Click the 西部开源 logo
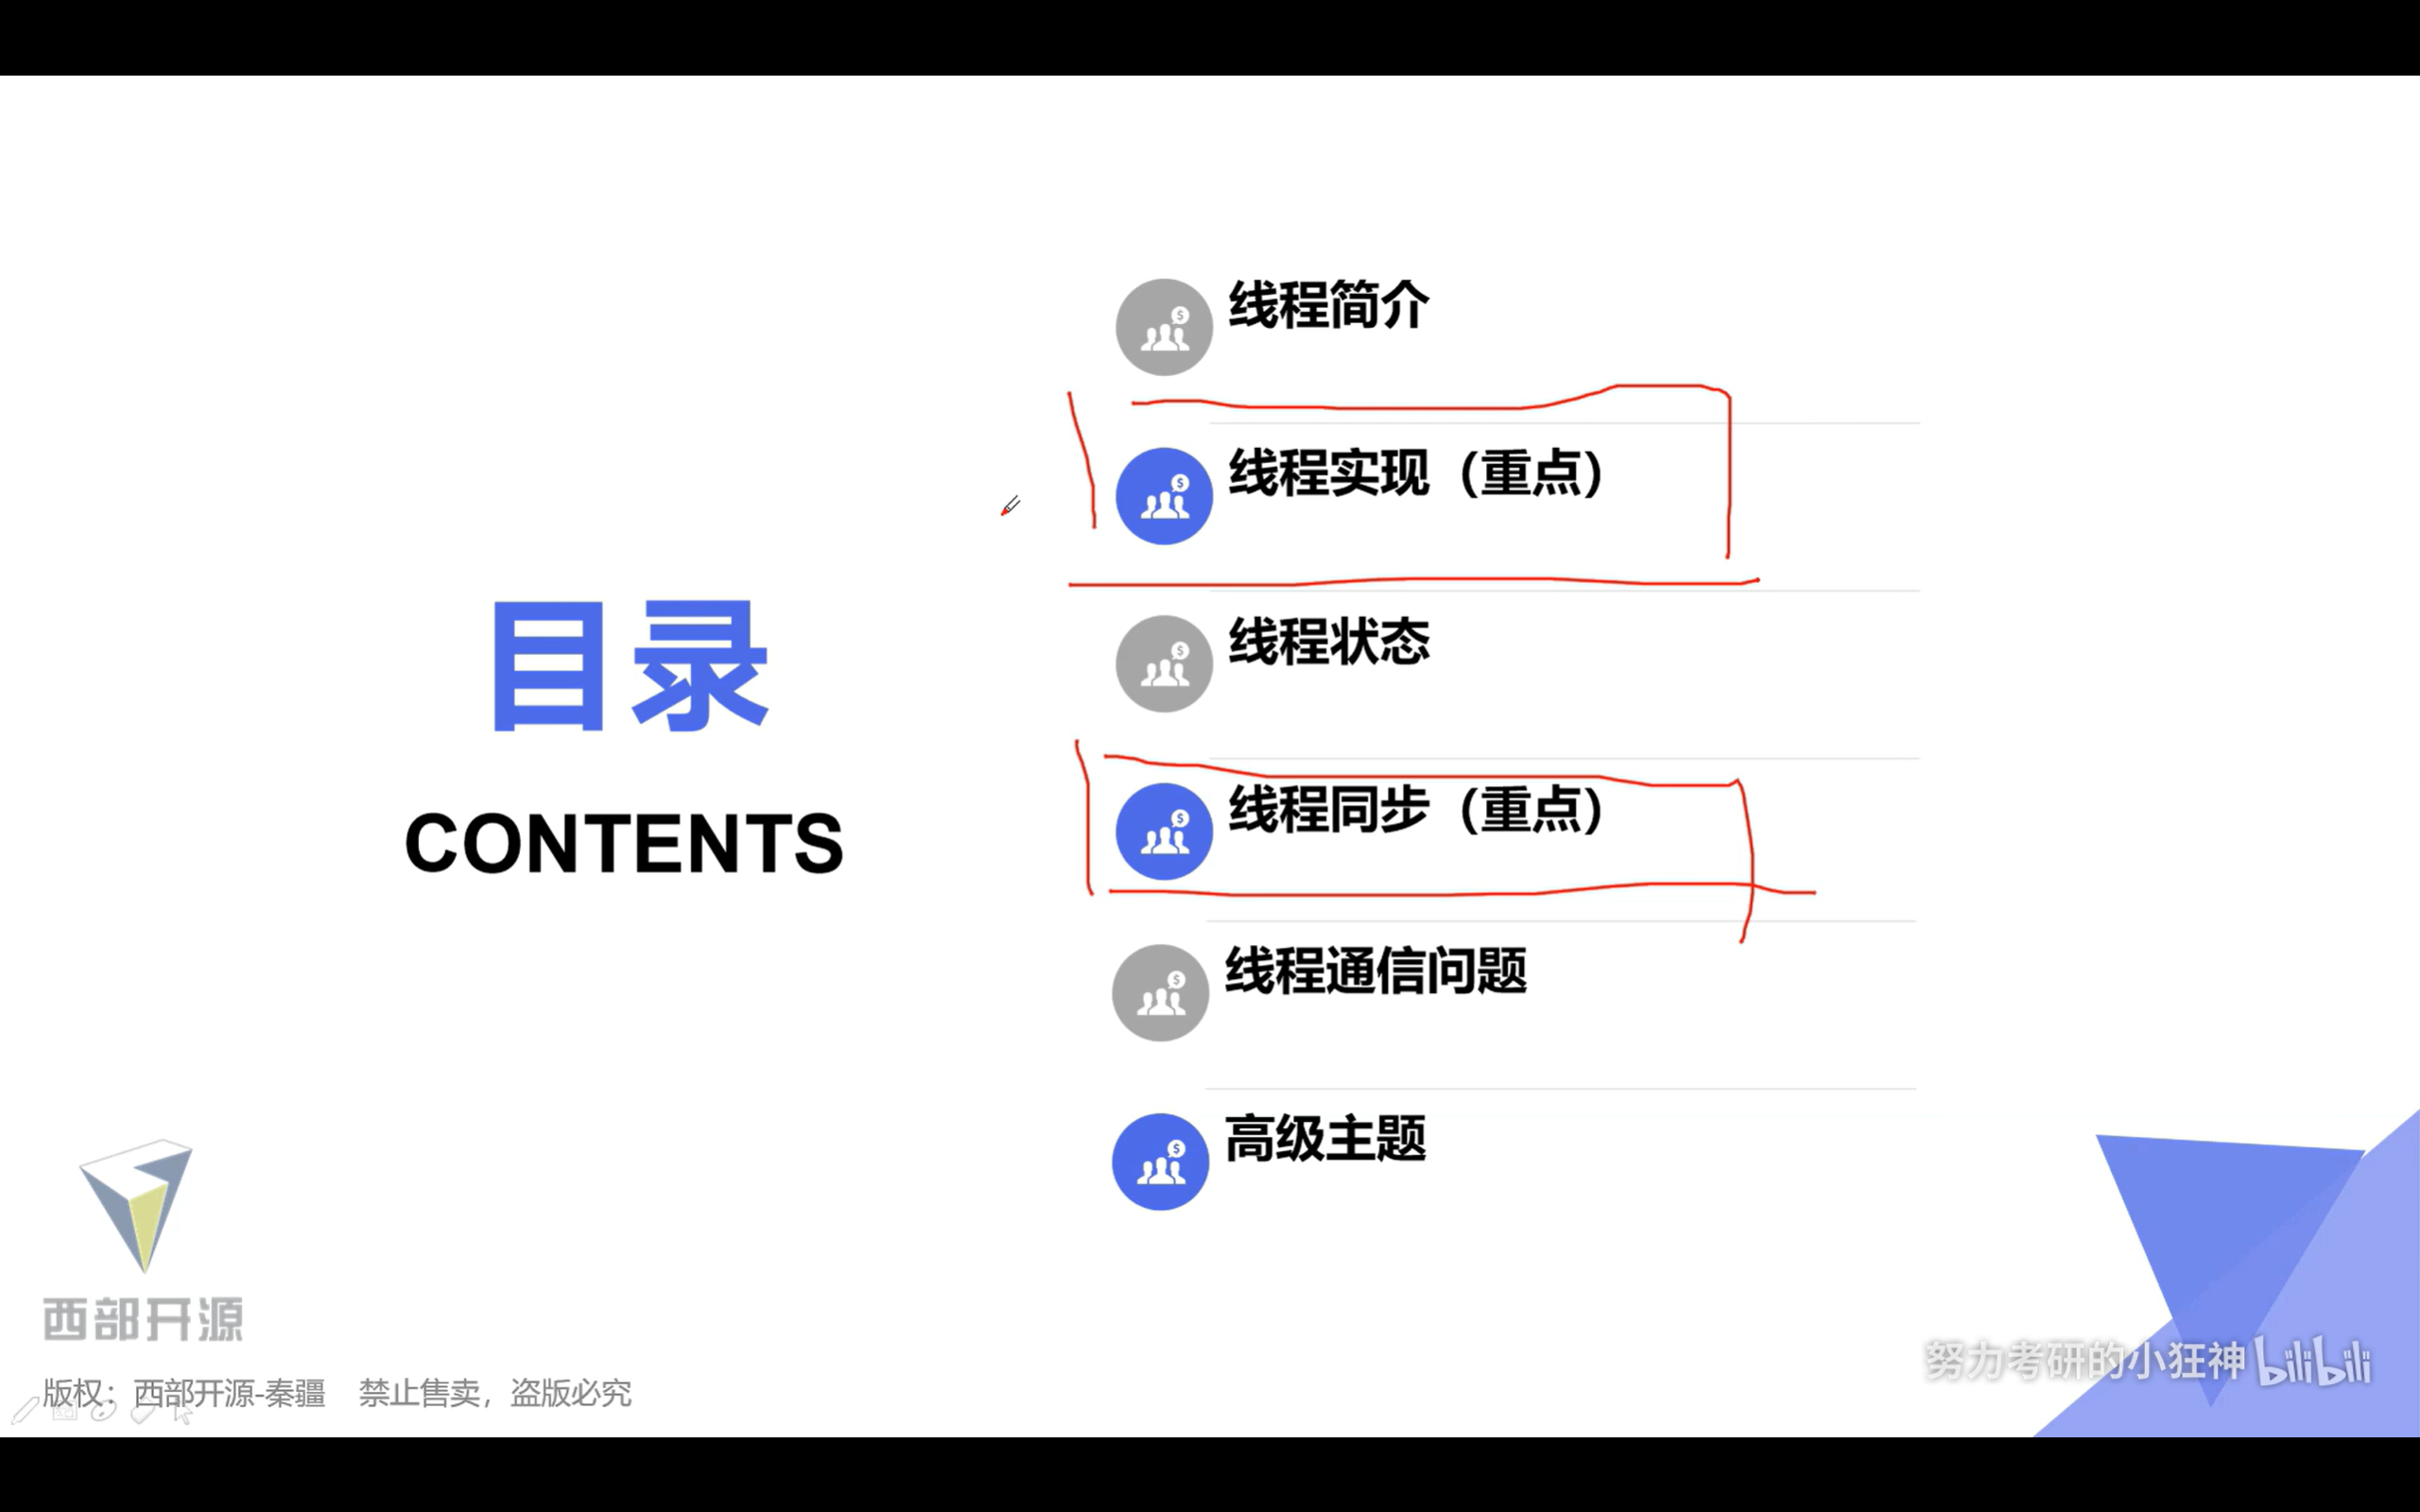This screenshot has width=2420, height=1512. click(x=142, y=1240)
